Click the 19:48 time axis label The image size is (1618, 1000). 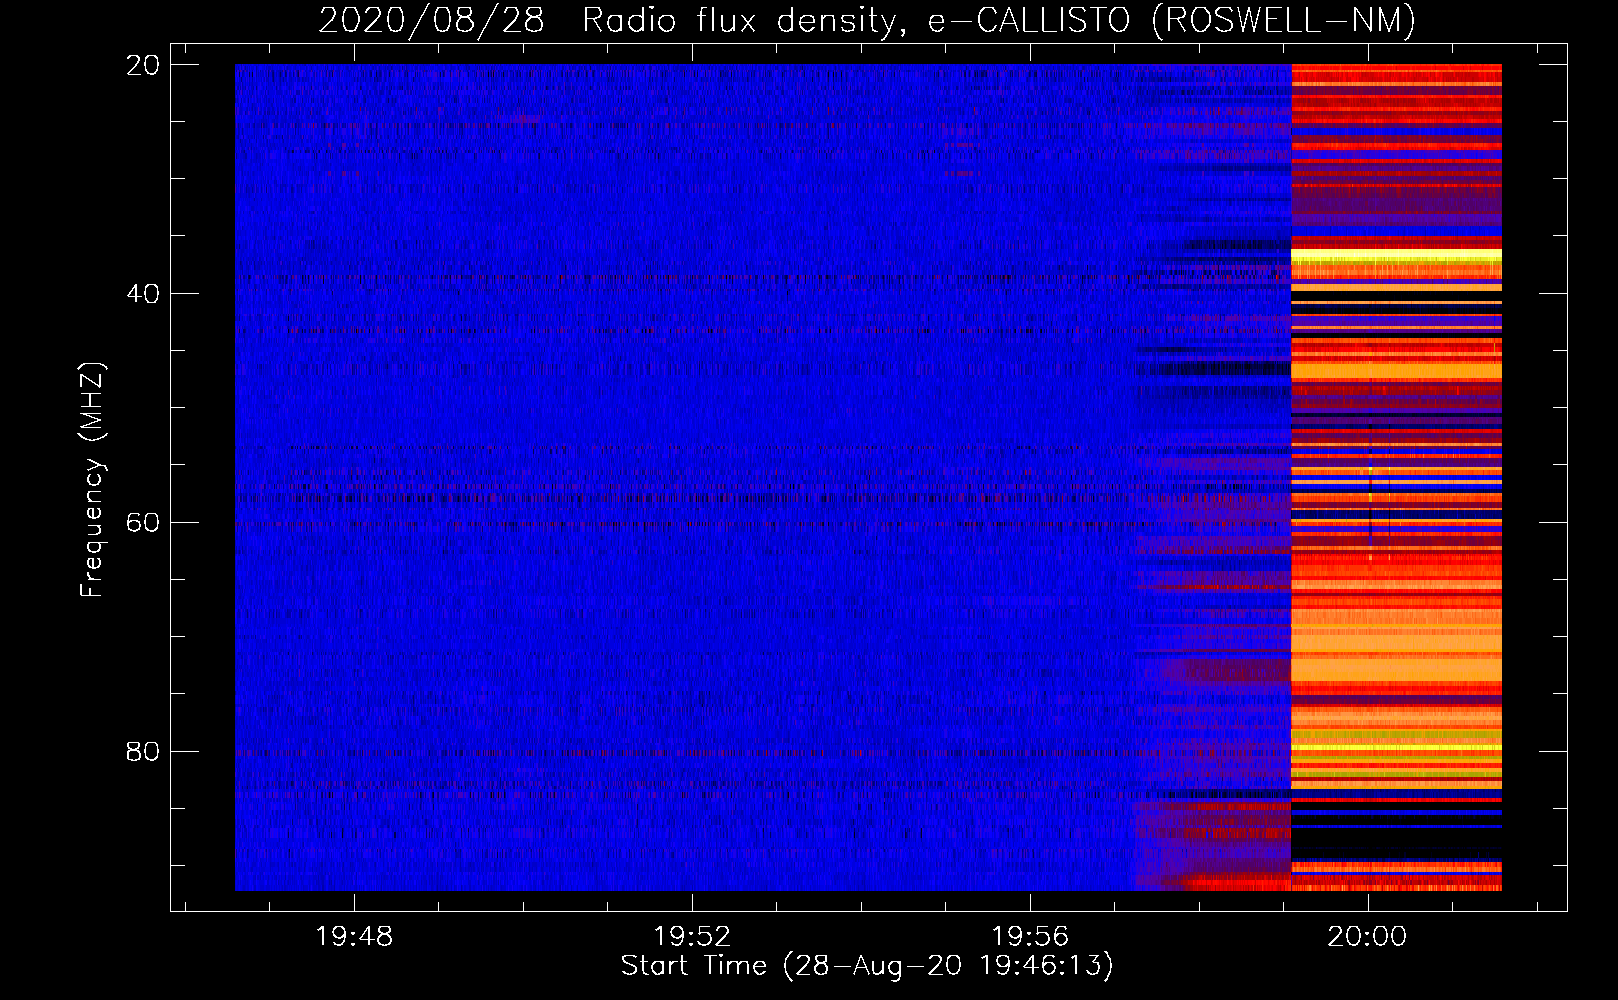[354, 937]
